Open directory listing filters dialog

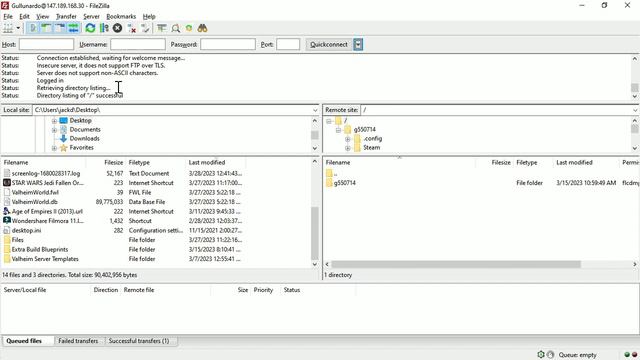(x=162, y=28)
